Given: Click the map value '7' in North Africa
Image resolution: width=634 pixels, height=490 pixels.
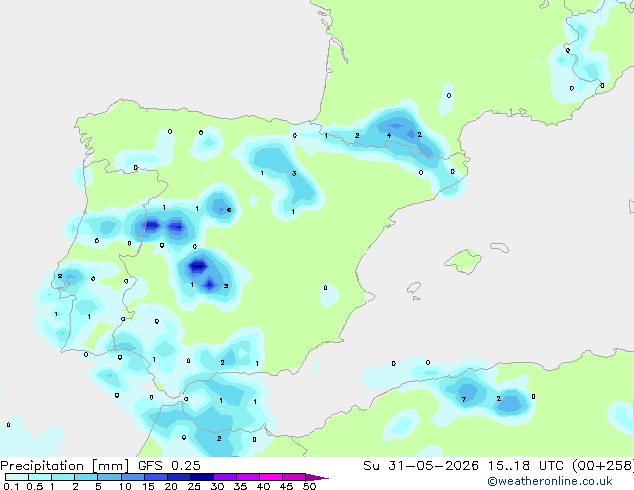Looking at the screenshot, I should coord(464,399).
